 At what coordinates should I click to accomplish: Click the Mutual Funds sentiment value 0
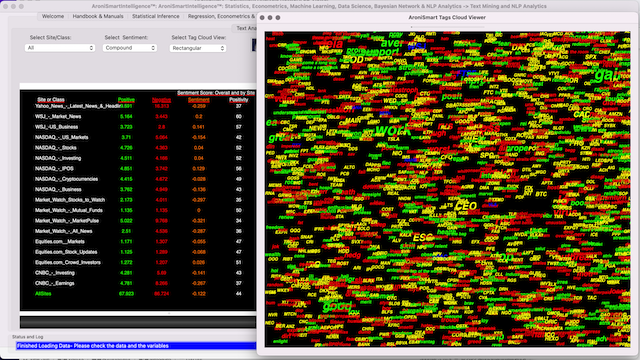click(199, 210)
